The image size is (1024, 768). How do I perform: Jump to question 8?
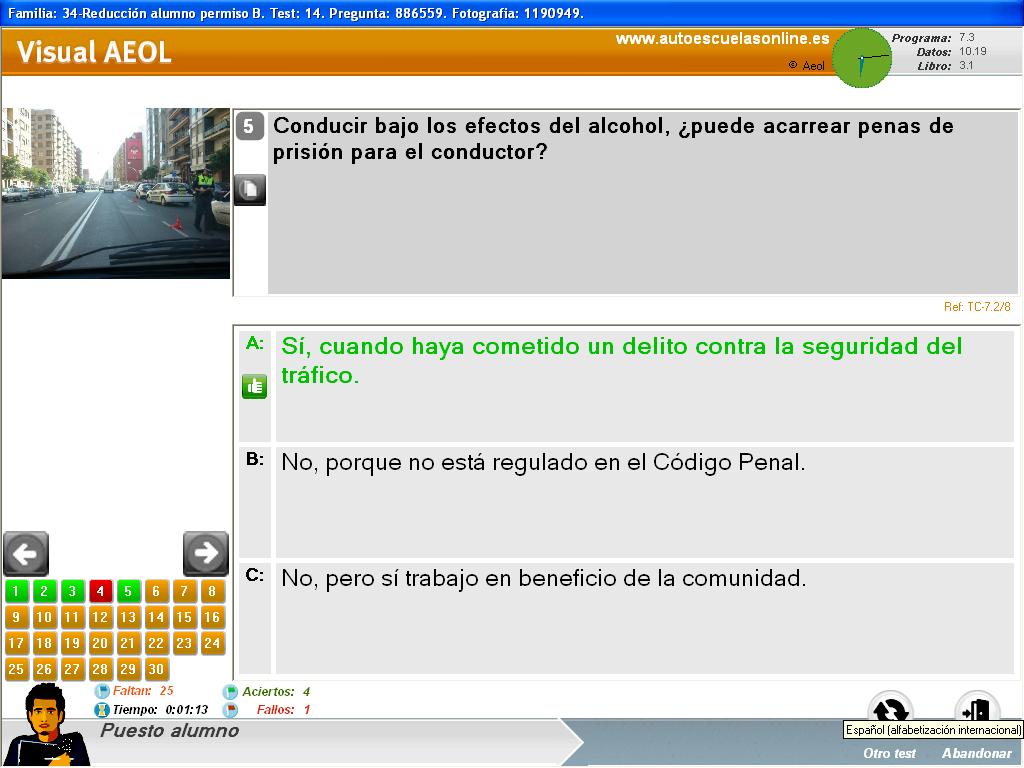212,592
